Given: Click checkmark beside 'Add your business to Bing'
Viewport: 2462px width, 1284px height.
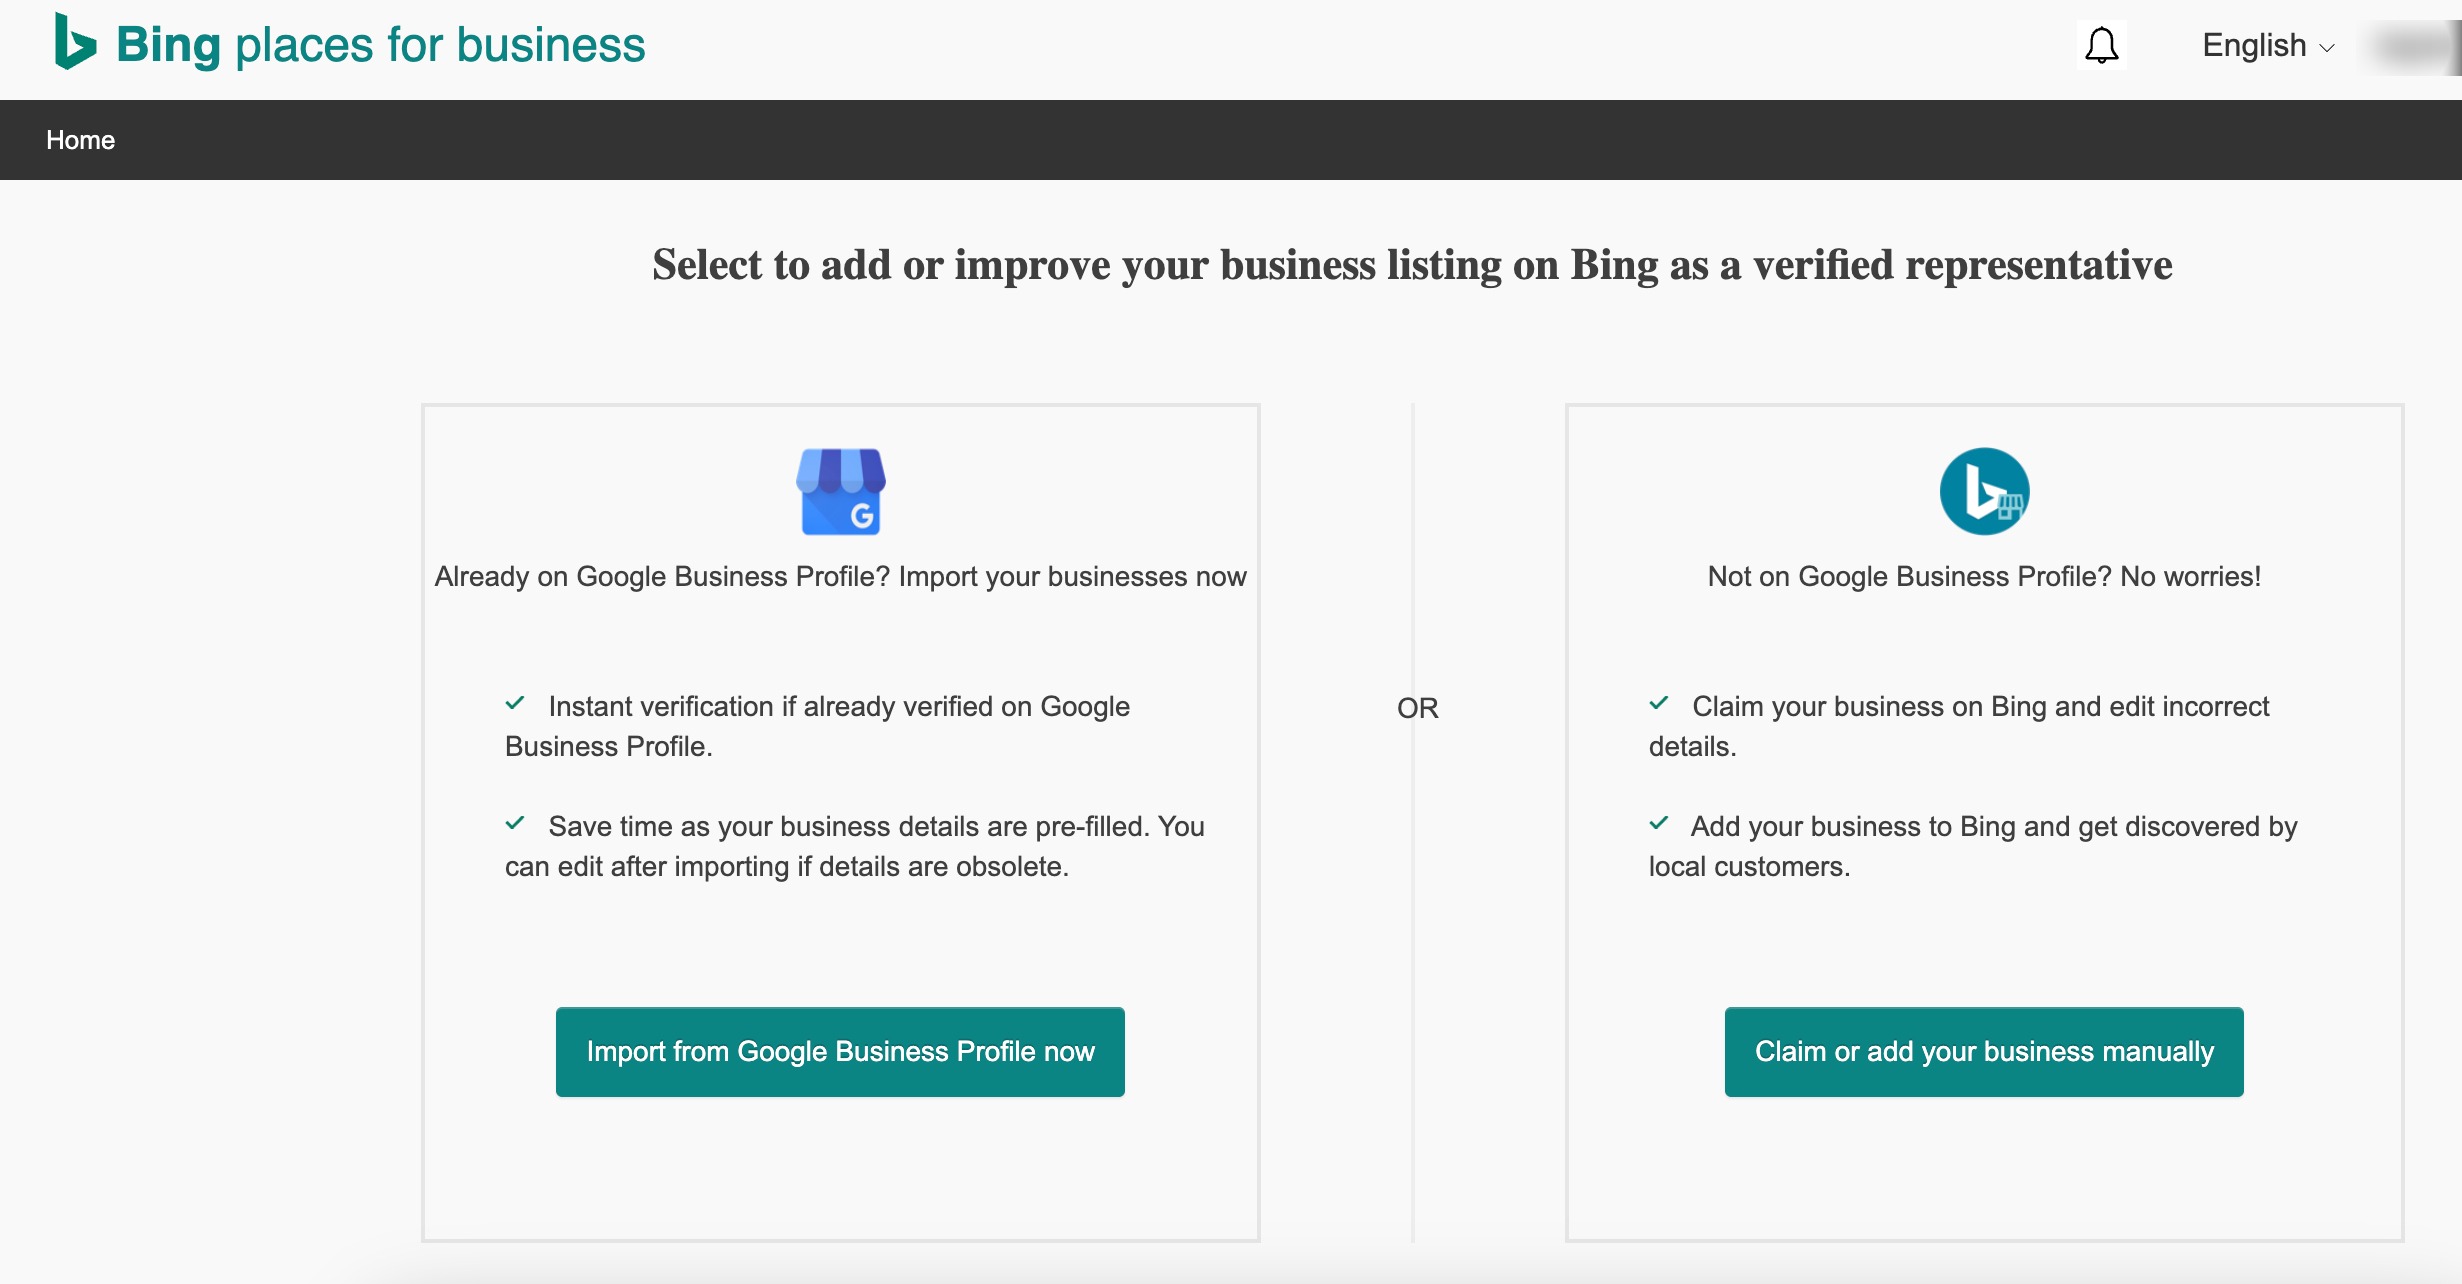Looking at the screenshot, I should pyautogui.click(x=1659, y=823).
